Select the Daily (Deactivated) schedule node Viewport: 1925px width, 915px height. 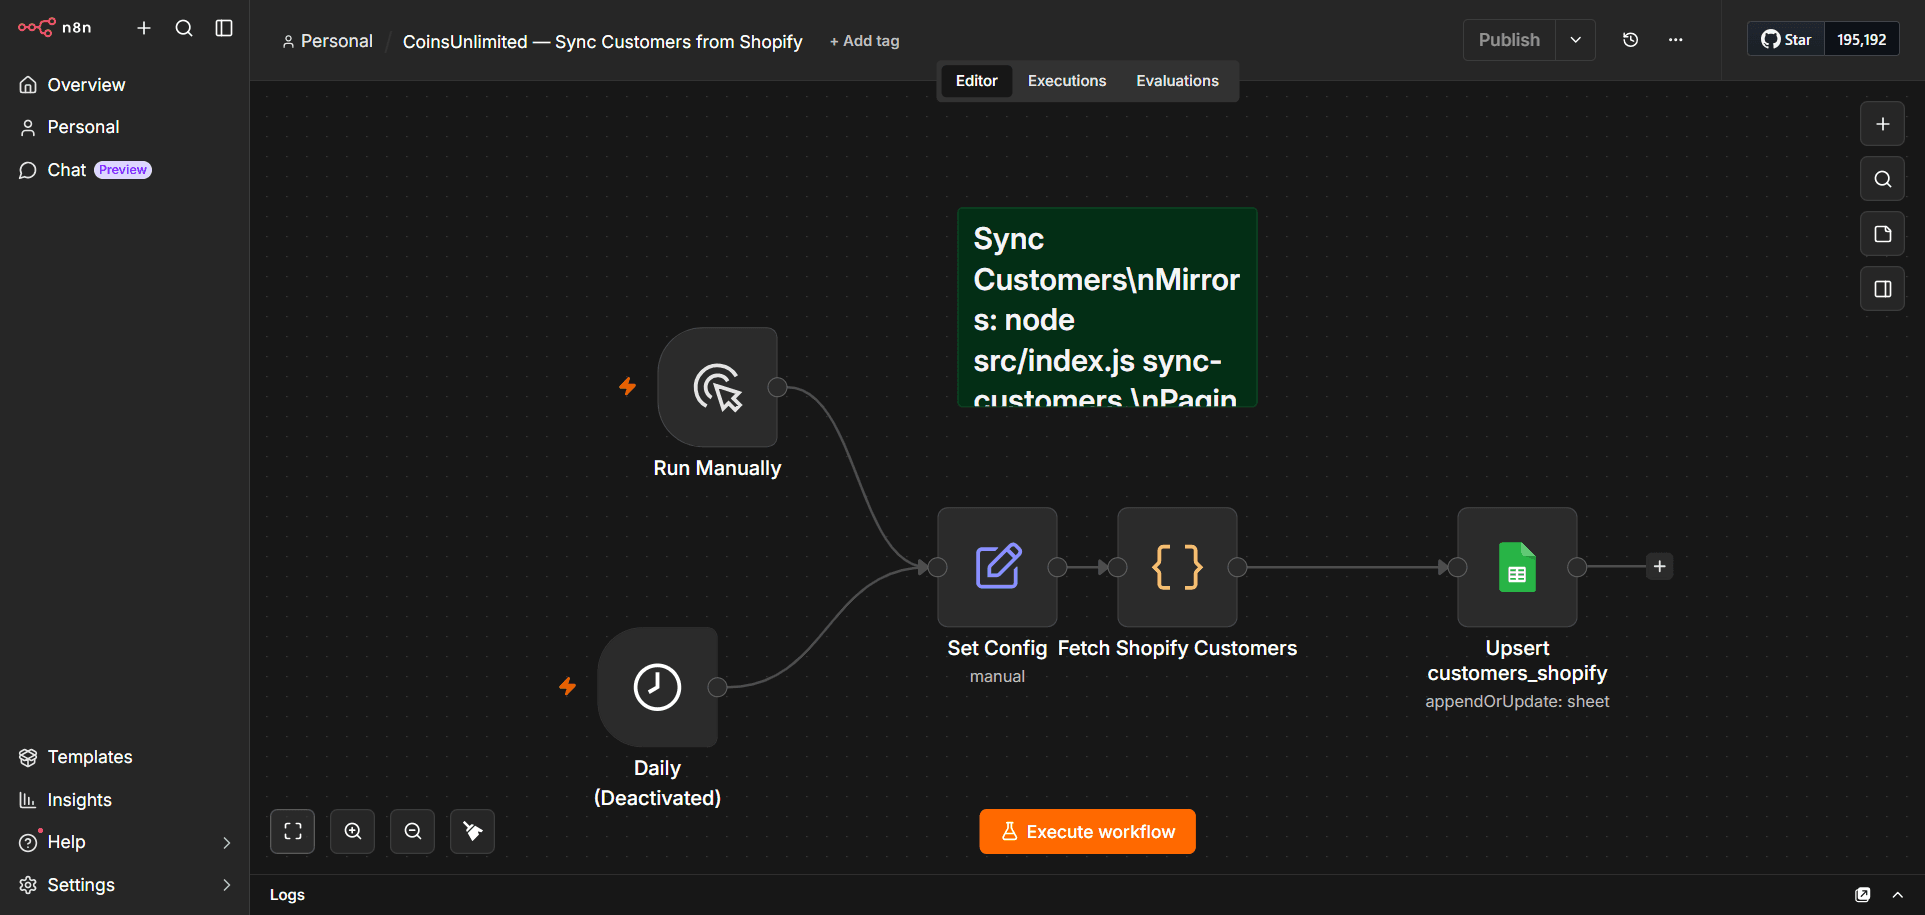657,687
